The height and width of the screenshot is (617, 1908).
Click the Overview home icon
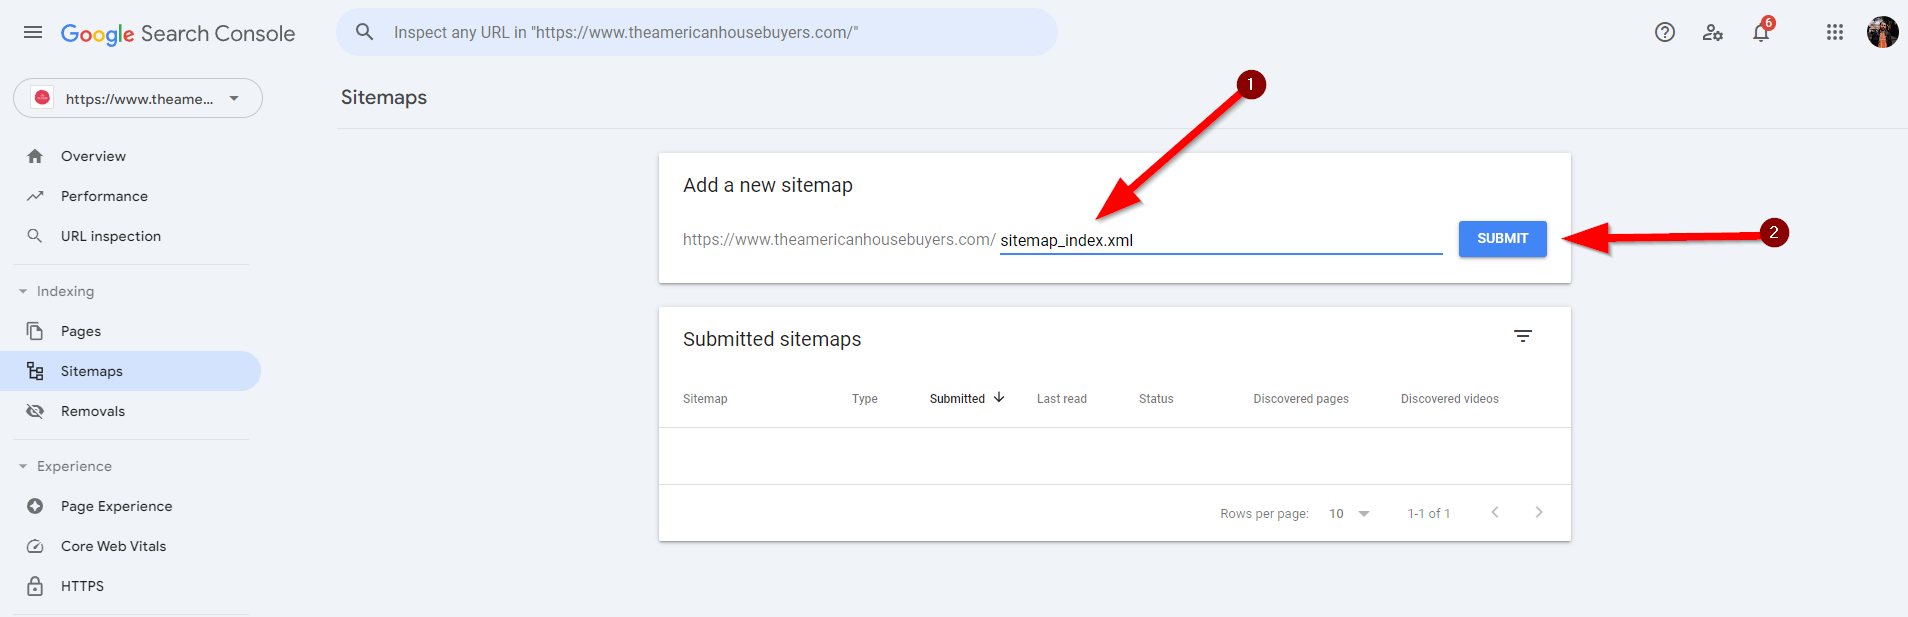(35, 156)
